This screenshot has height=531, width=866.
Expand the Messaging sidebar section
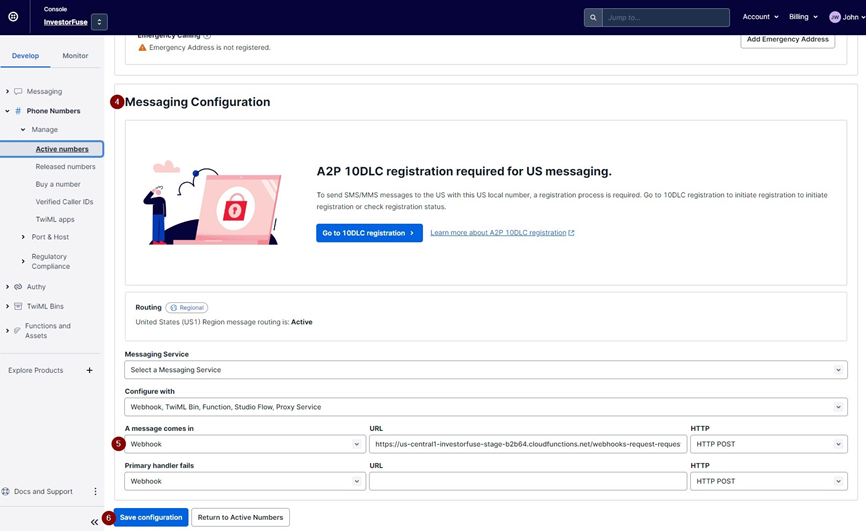pyautogui.click(x=7, y=91)
